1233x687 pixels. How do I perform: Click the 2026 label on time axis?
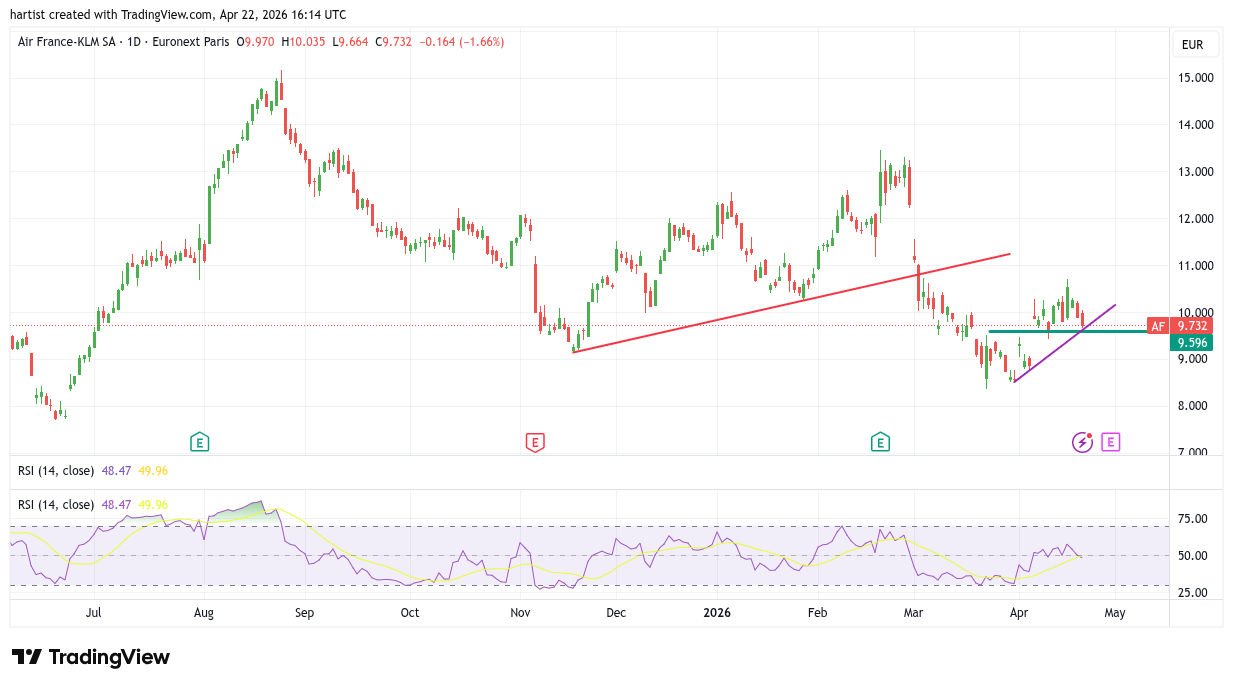coord(717,613)
